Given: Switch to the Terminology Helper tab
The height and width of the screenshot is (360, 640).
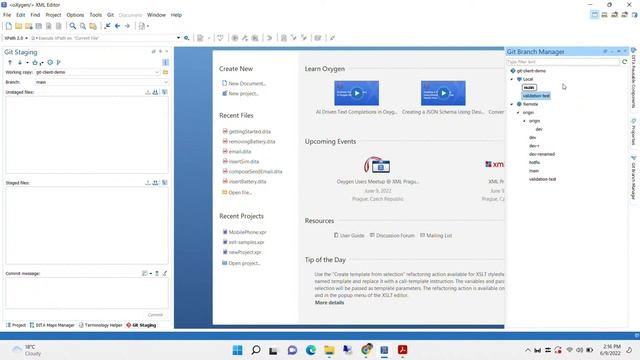Looking at the screenshot, I should pyautogui.click(x=100, y=325).
